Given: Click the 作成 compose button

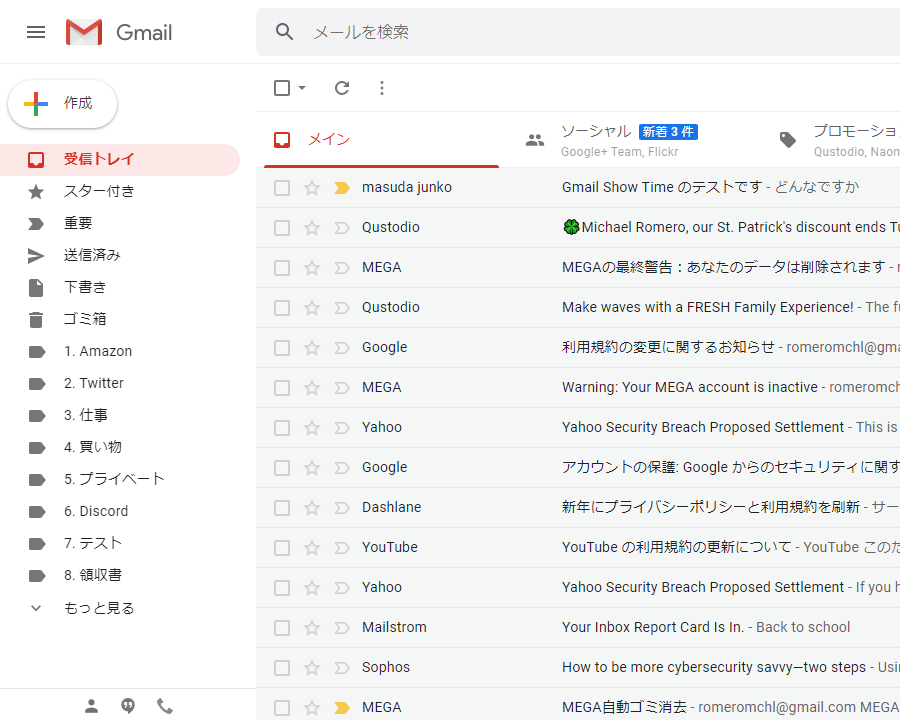Looking at the screenshot, I should coord(63,104).
